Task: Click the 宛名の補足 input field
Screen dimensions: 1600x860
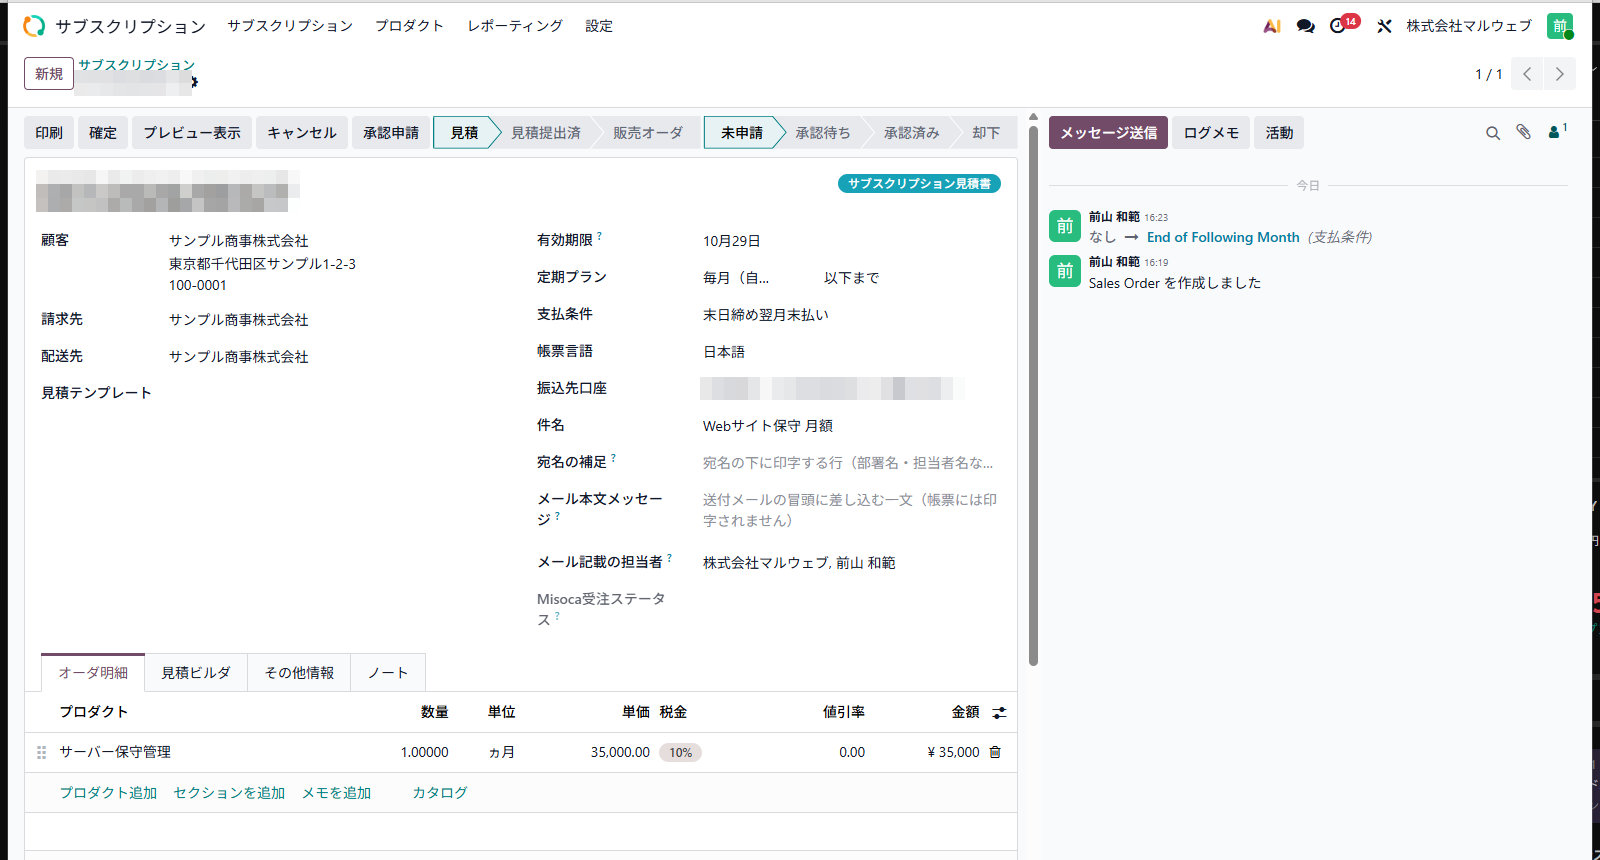Action: point(850,463)
